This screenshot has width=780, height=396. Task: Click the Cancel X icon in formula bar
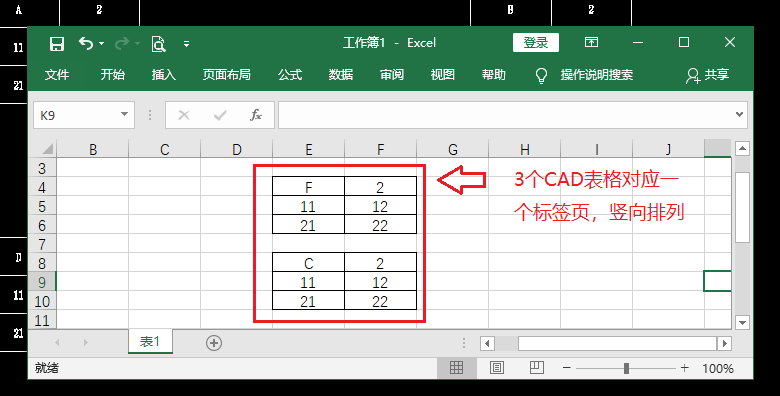click(x=184, y=115)
